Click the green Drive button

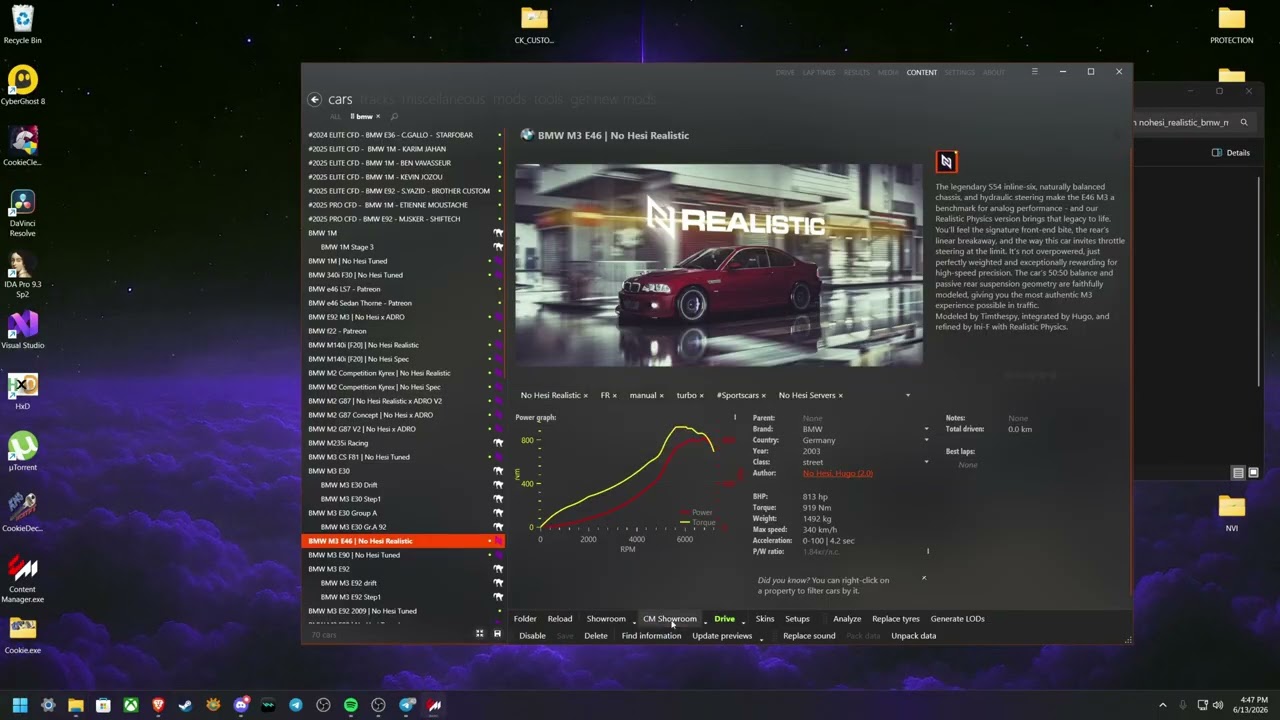[x=724, y=619]
